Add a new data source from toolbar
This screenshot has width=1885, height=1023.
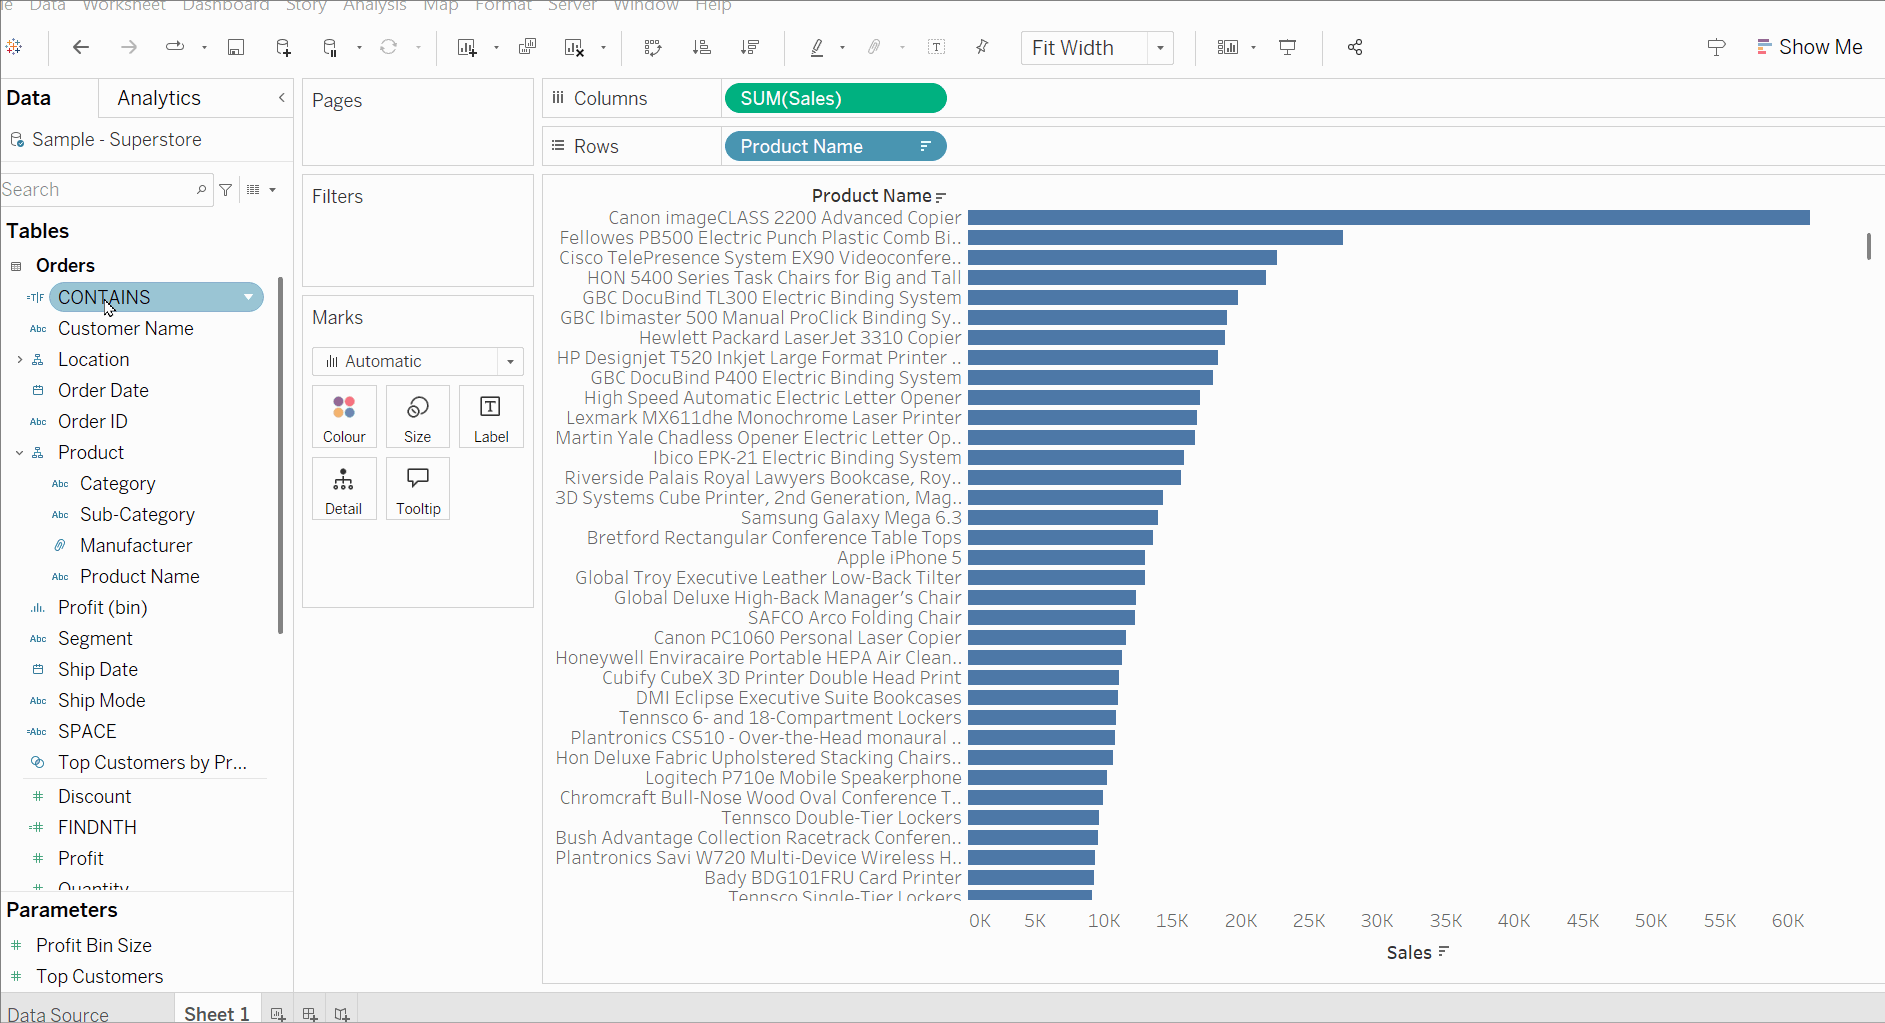[x=284, y=47]
